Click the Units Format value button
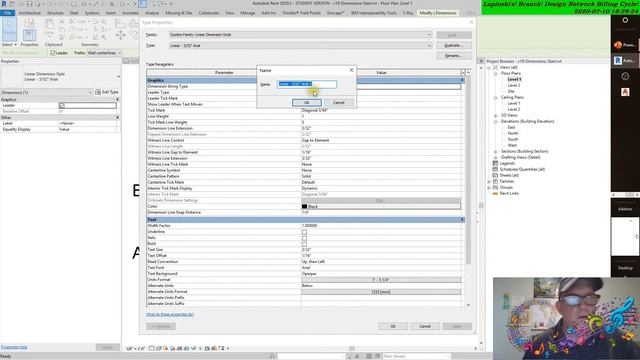 tap(381, 280)
